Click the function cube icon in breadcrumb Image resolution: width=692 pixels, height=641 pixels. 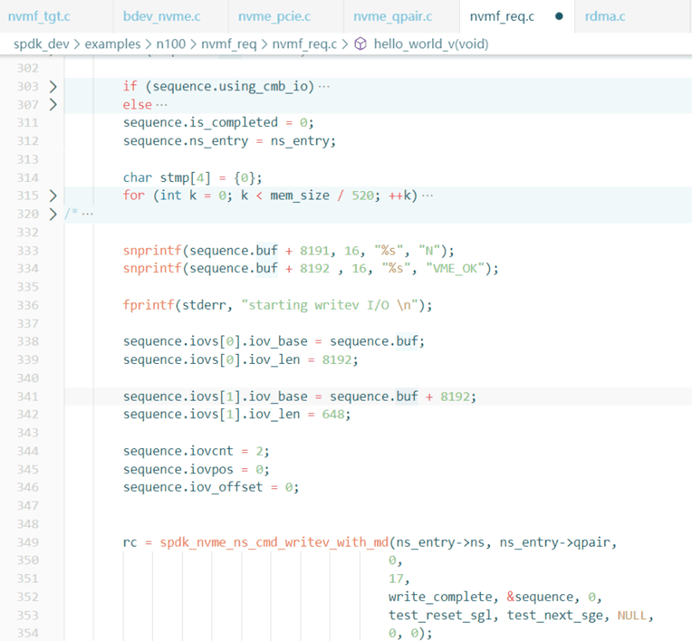coord(361,44)
